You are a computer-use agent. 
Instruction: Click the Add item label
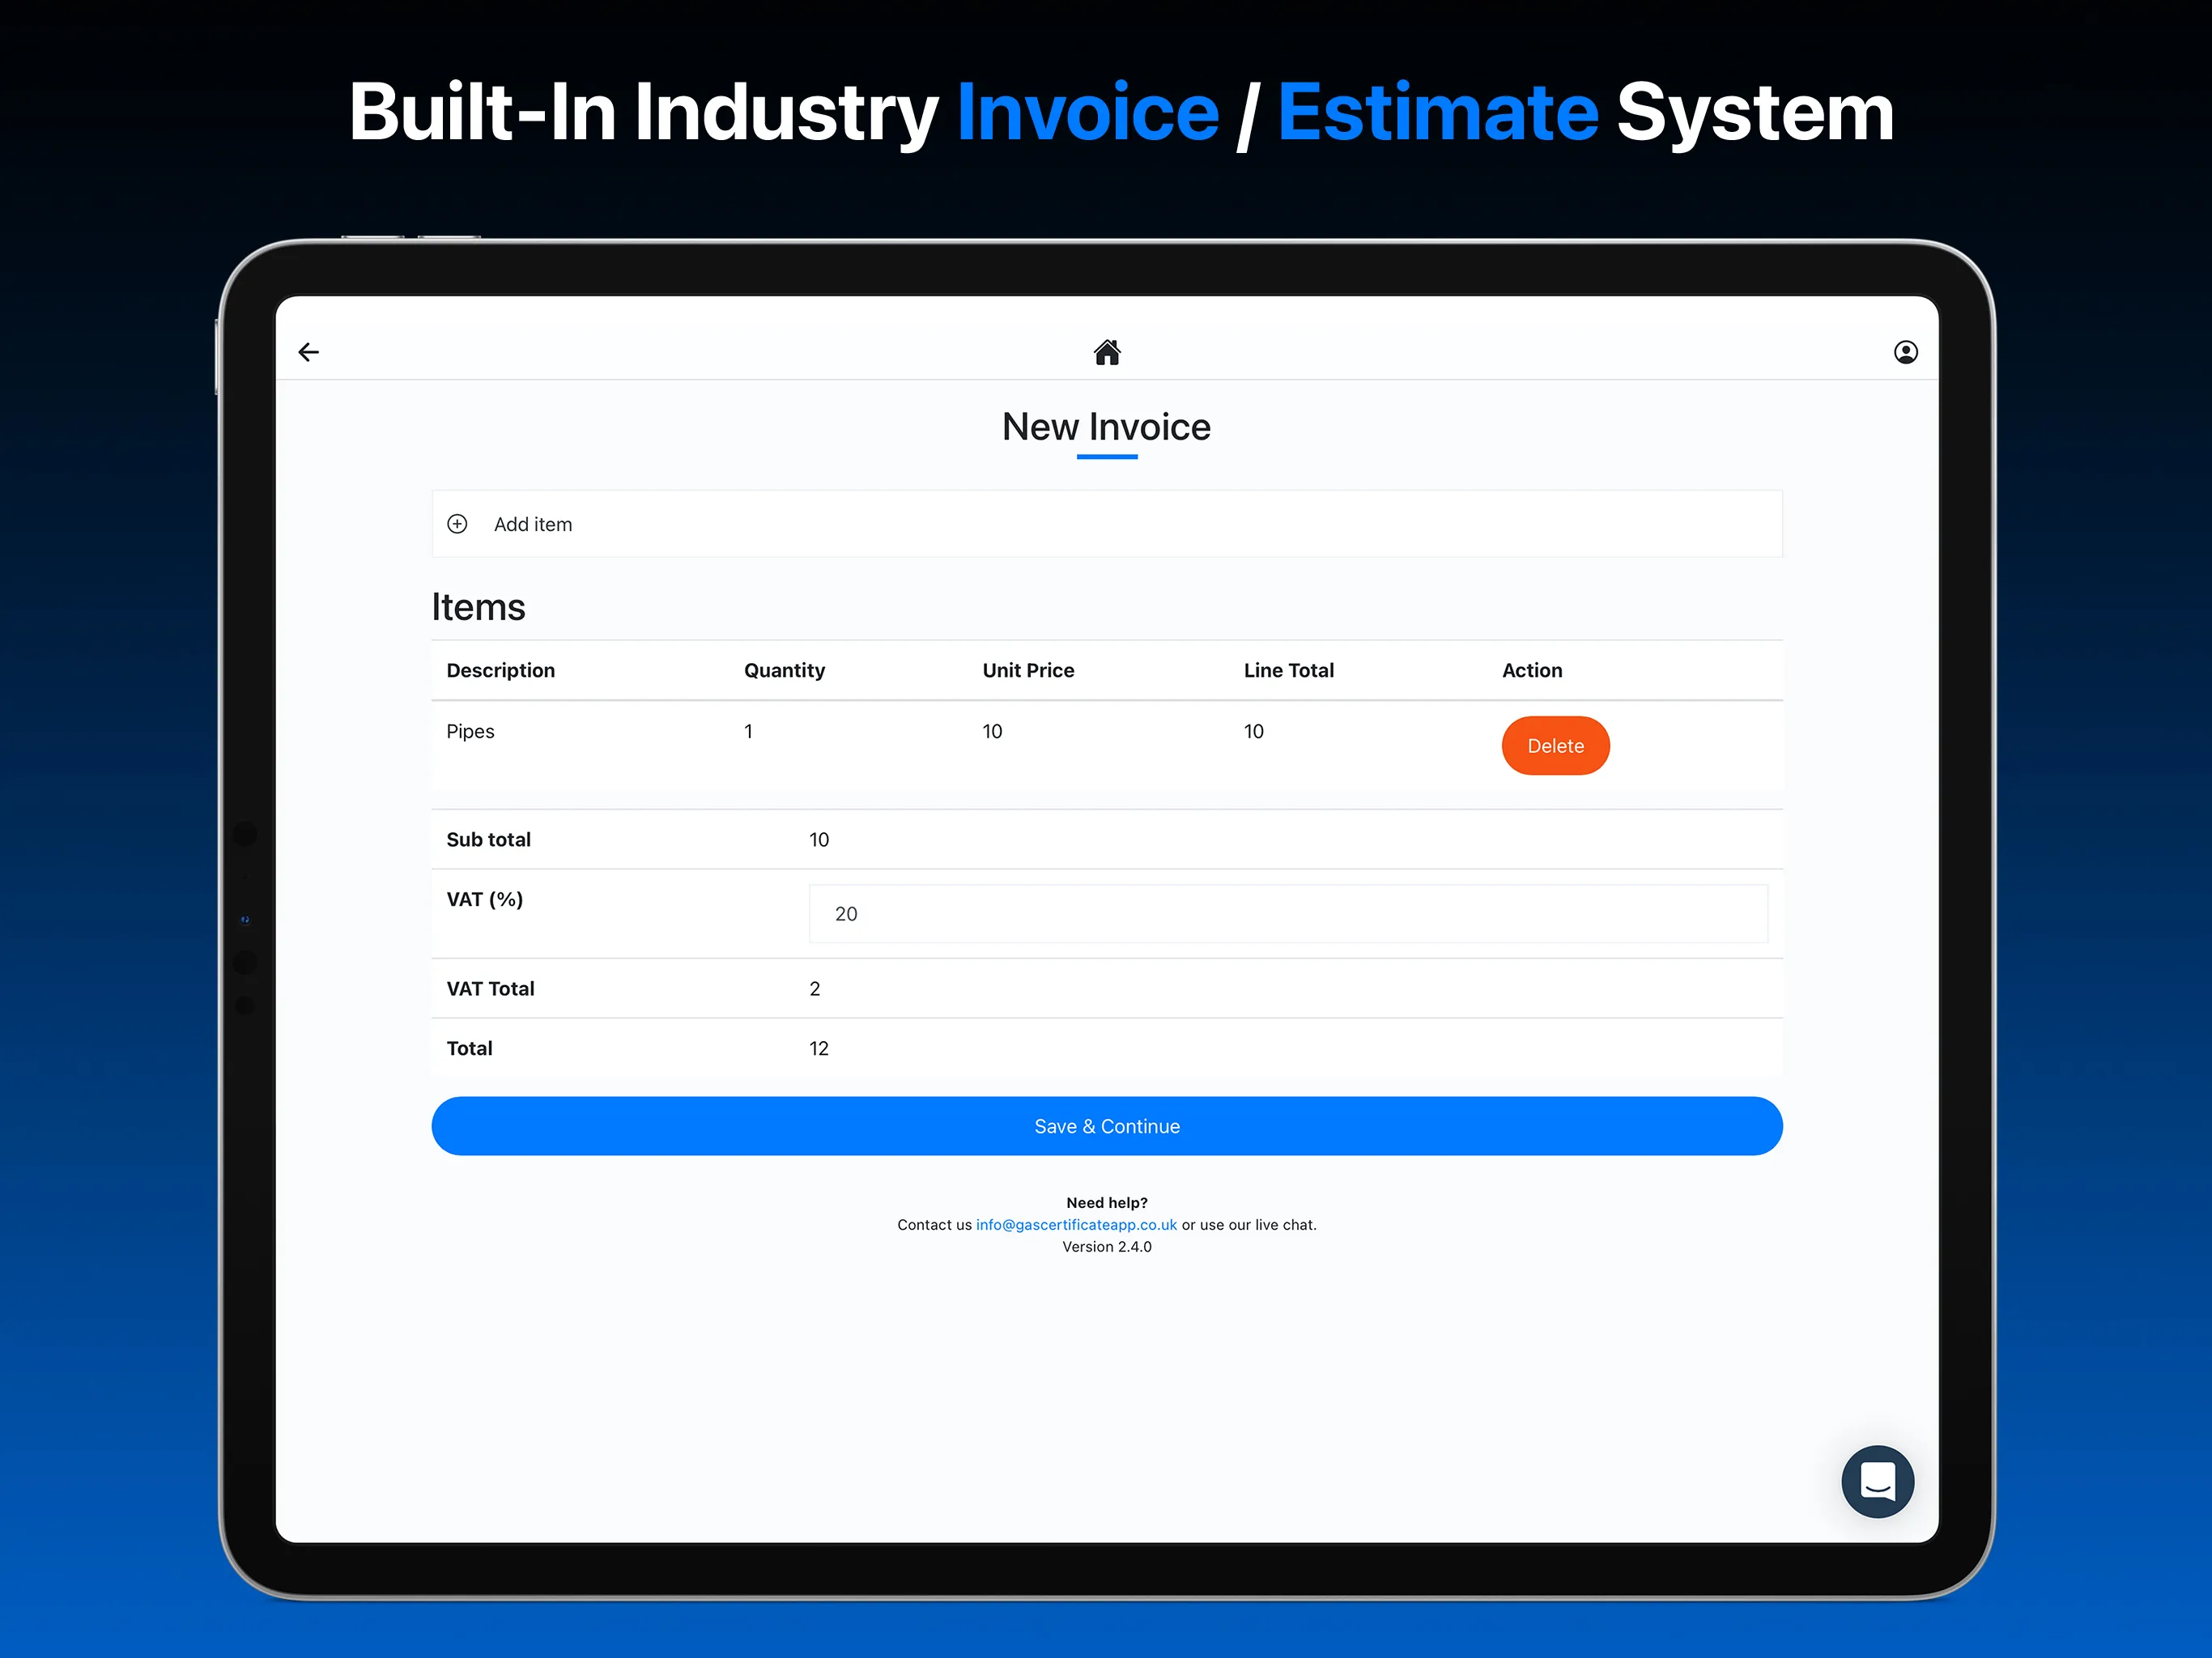(533, 524)
